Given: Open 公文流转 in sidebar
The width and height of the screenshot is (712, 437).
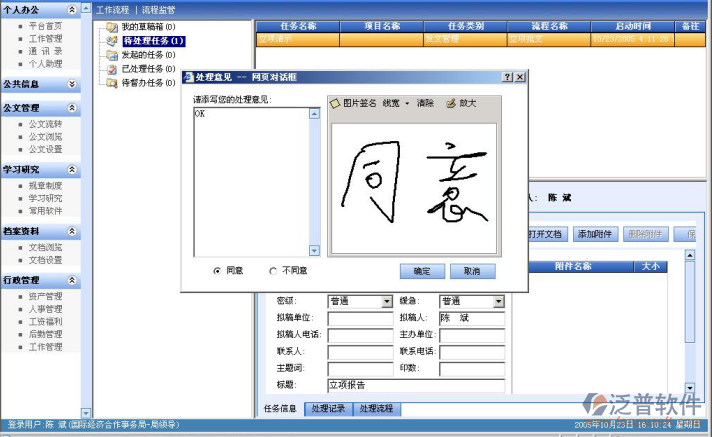Looking at the screenshot, I should click(x=45, y=124).
